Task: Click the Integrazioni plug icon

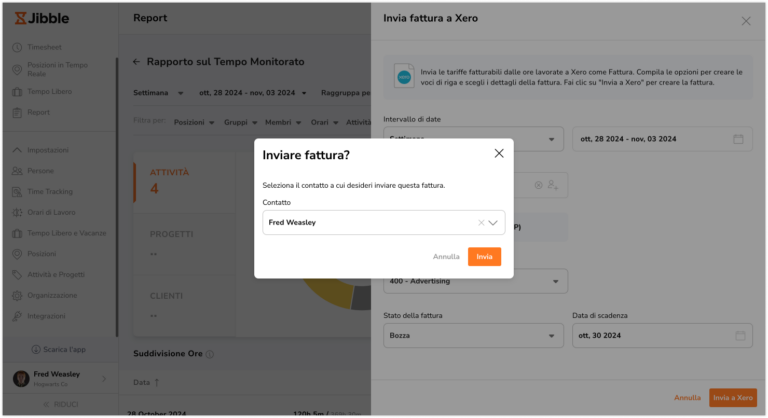Action: click(x=17, y=316)
